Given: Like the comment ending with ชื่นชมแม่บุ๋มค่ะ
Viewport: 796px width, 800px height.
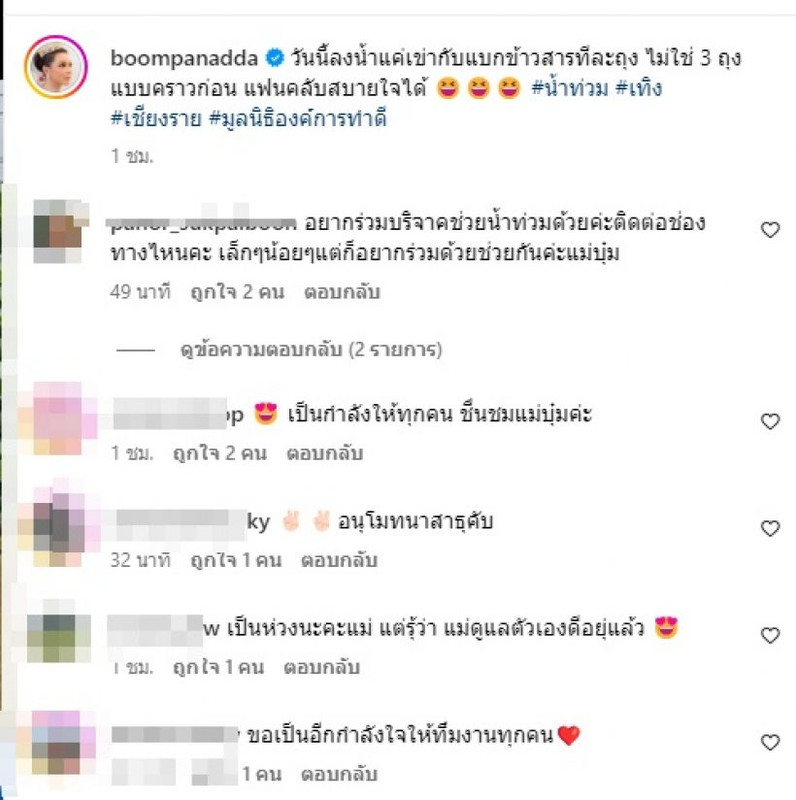Looking at the screenshot, I should (770, 421).
